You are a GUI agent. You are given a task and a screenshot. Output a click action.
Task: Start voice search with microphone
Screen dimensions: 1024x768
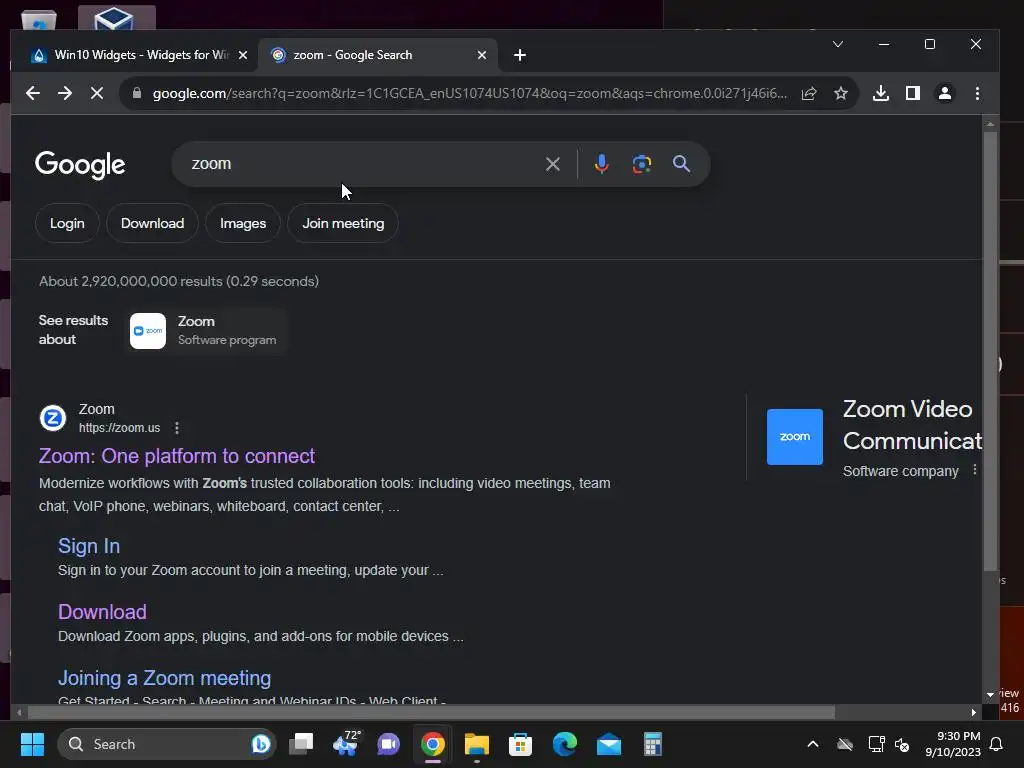coord(601,164)
